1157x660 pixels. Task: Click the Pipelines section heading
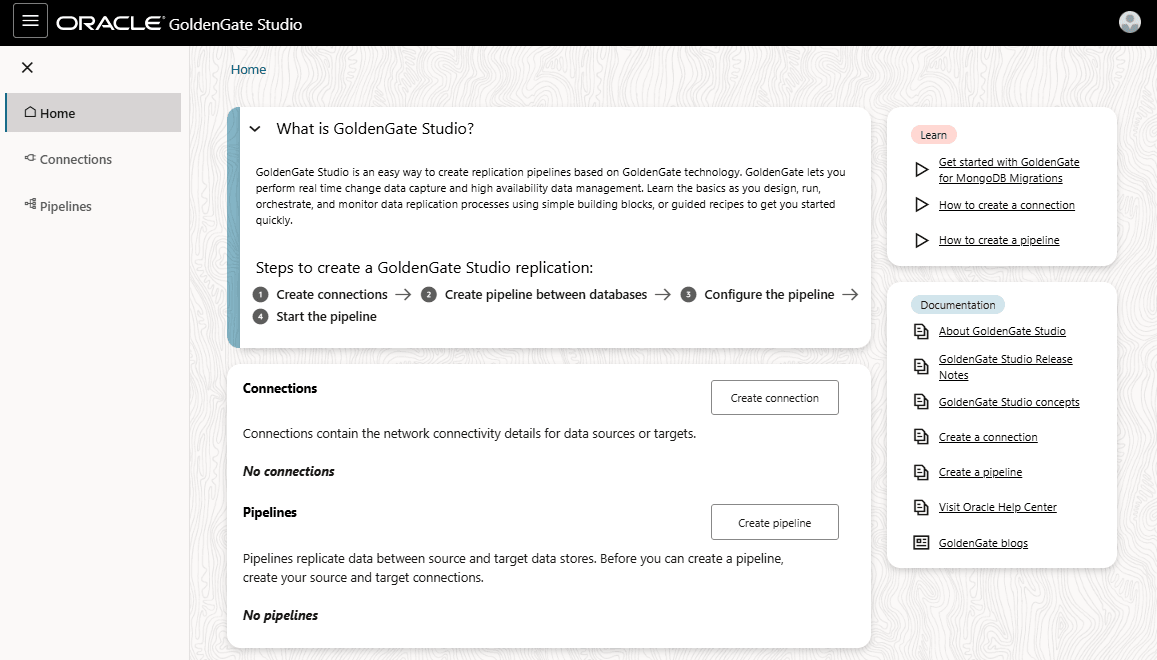[x=269, y=512]
